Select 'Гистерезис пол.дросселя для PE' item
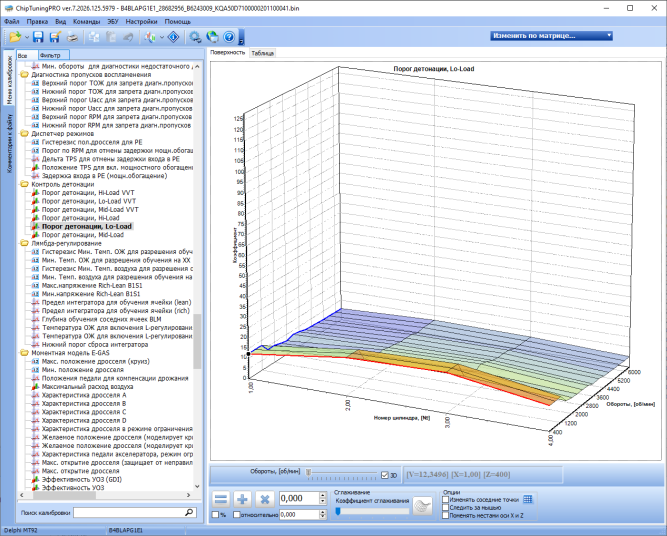 point(92,142)
